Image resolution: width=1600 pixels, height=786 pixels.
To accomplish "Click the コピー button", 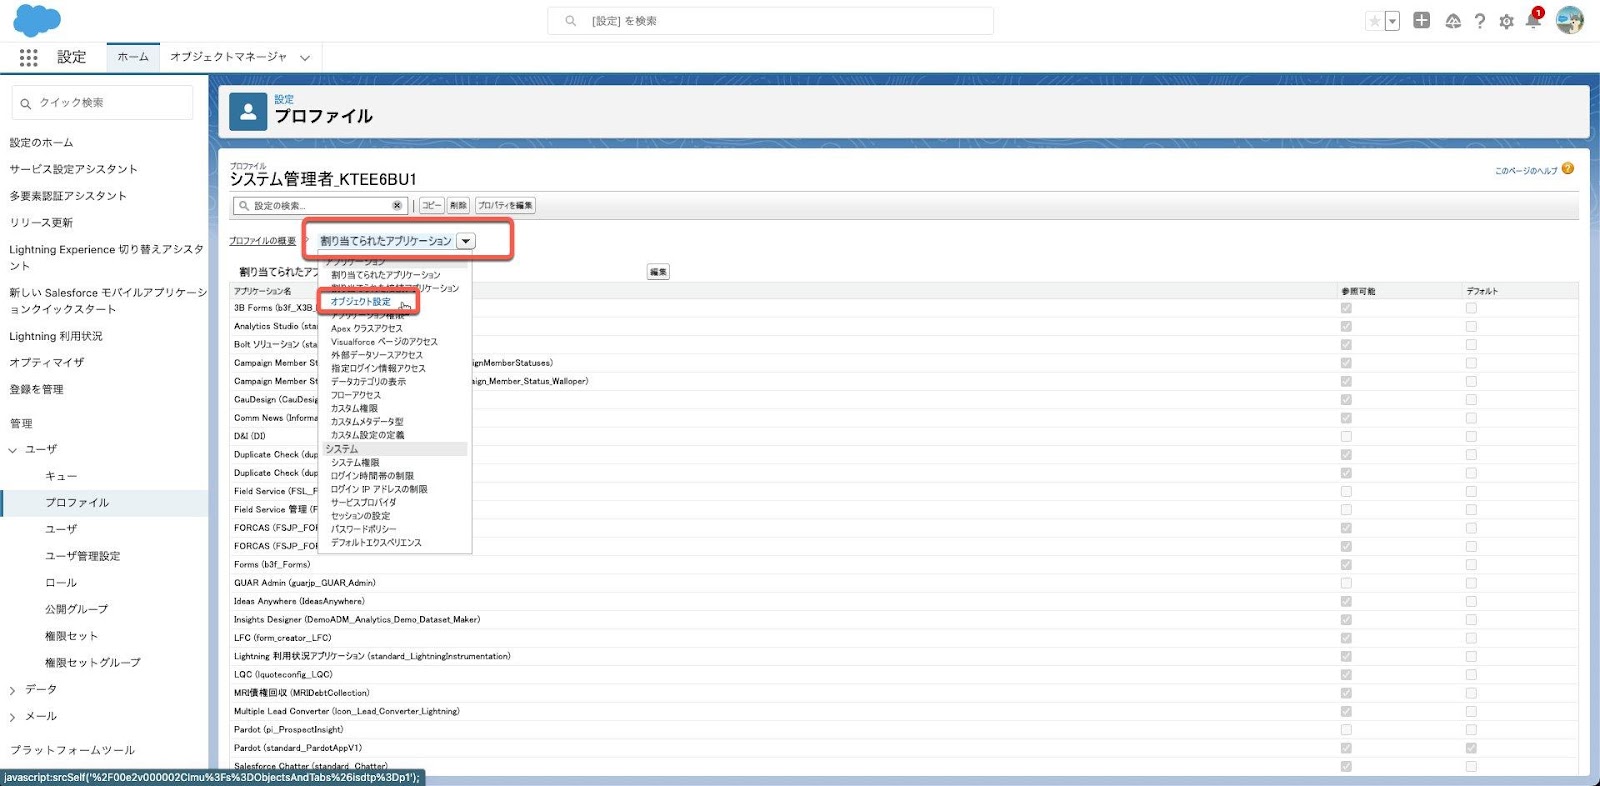I will [431, 206].
